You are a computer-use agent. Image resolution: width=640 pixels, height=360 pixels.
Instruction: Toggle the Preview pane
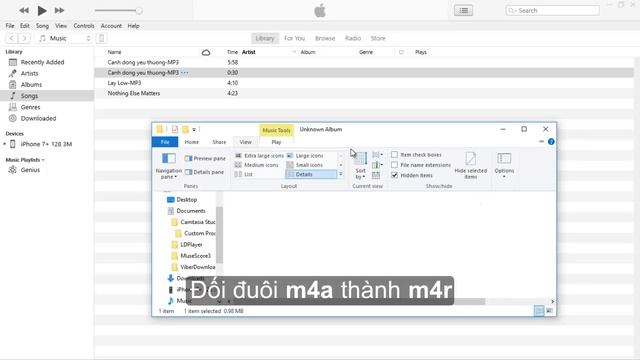(x=205, y=158)
